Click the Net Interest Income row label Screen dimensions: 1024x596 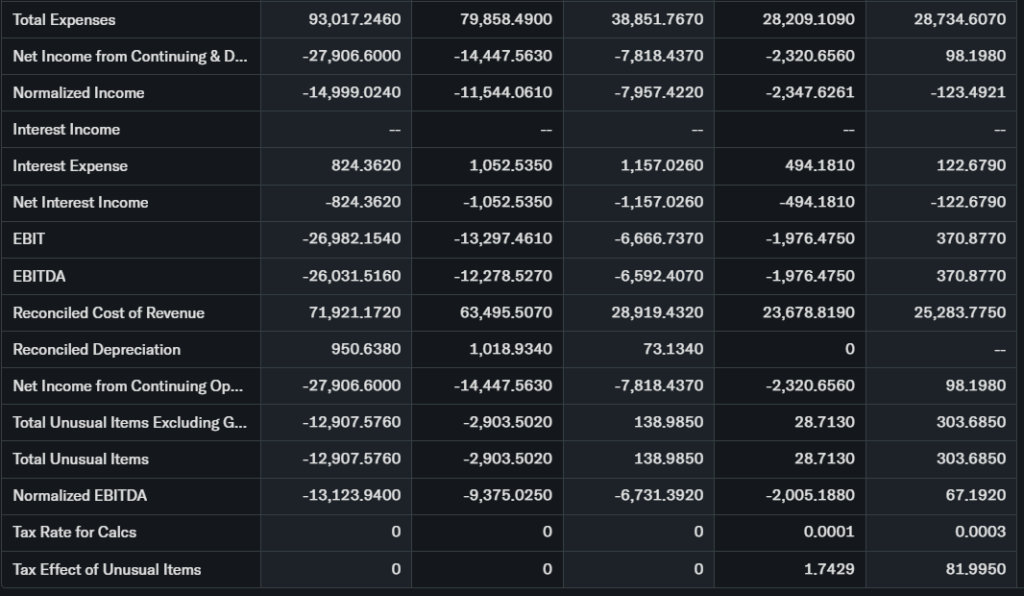click(80, 203)
